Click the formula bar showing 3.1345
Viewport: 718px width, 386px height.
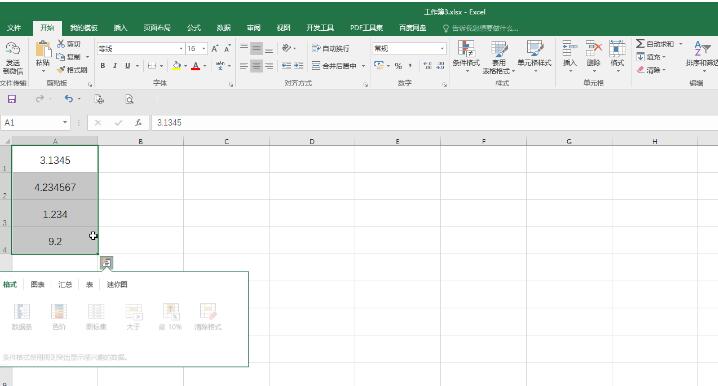click(434, 123)
